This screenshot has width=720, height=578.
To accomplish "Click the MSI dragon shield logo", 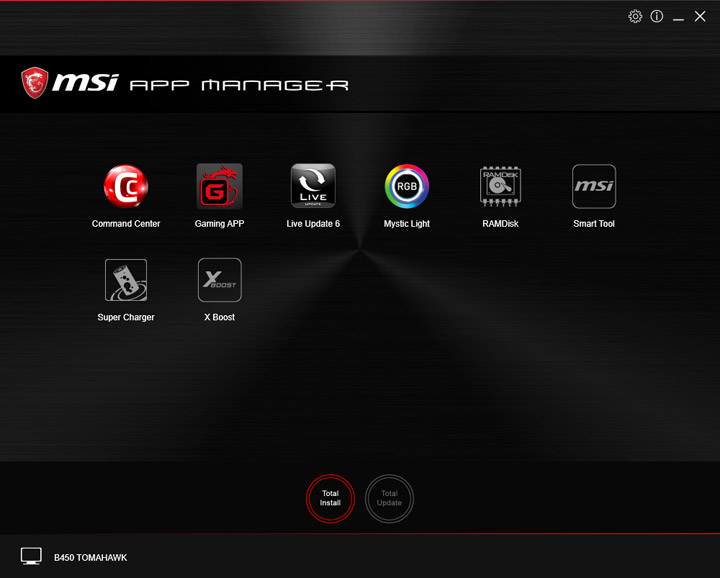I will (34, 83).
